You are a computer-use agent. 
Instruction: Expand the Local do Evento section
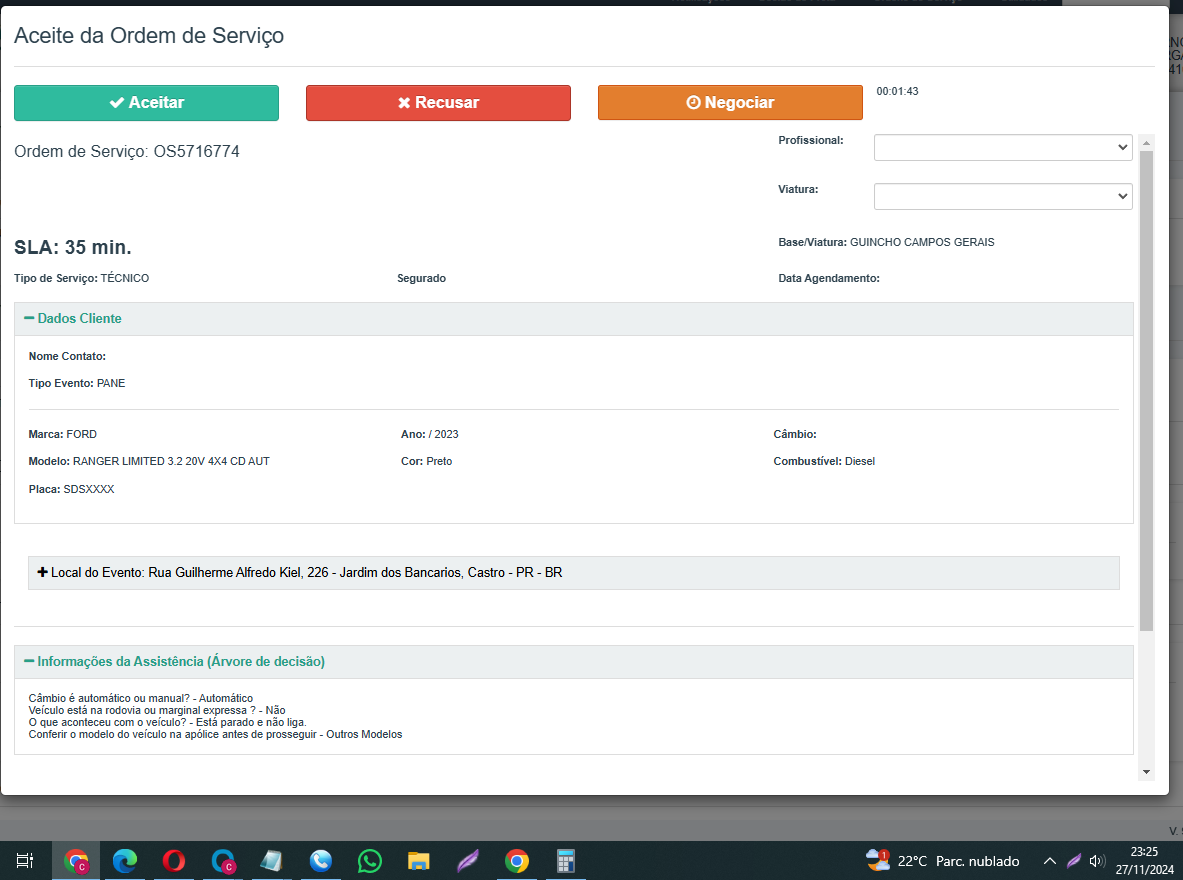point(43,573)
